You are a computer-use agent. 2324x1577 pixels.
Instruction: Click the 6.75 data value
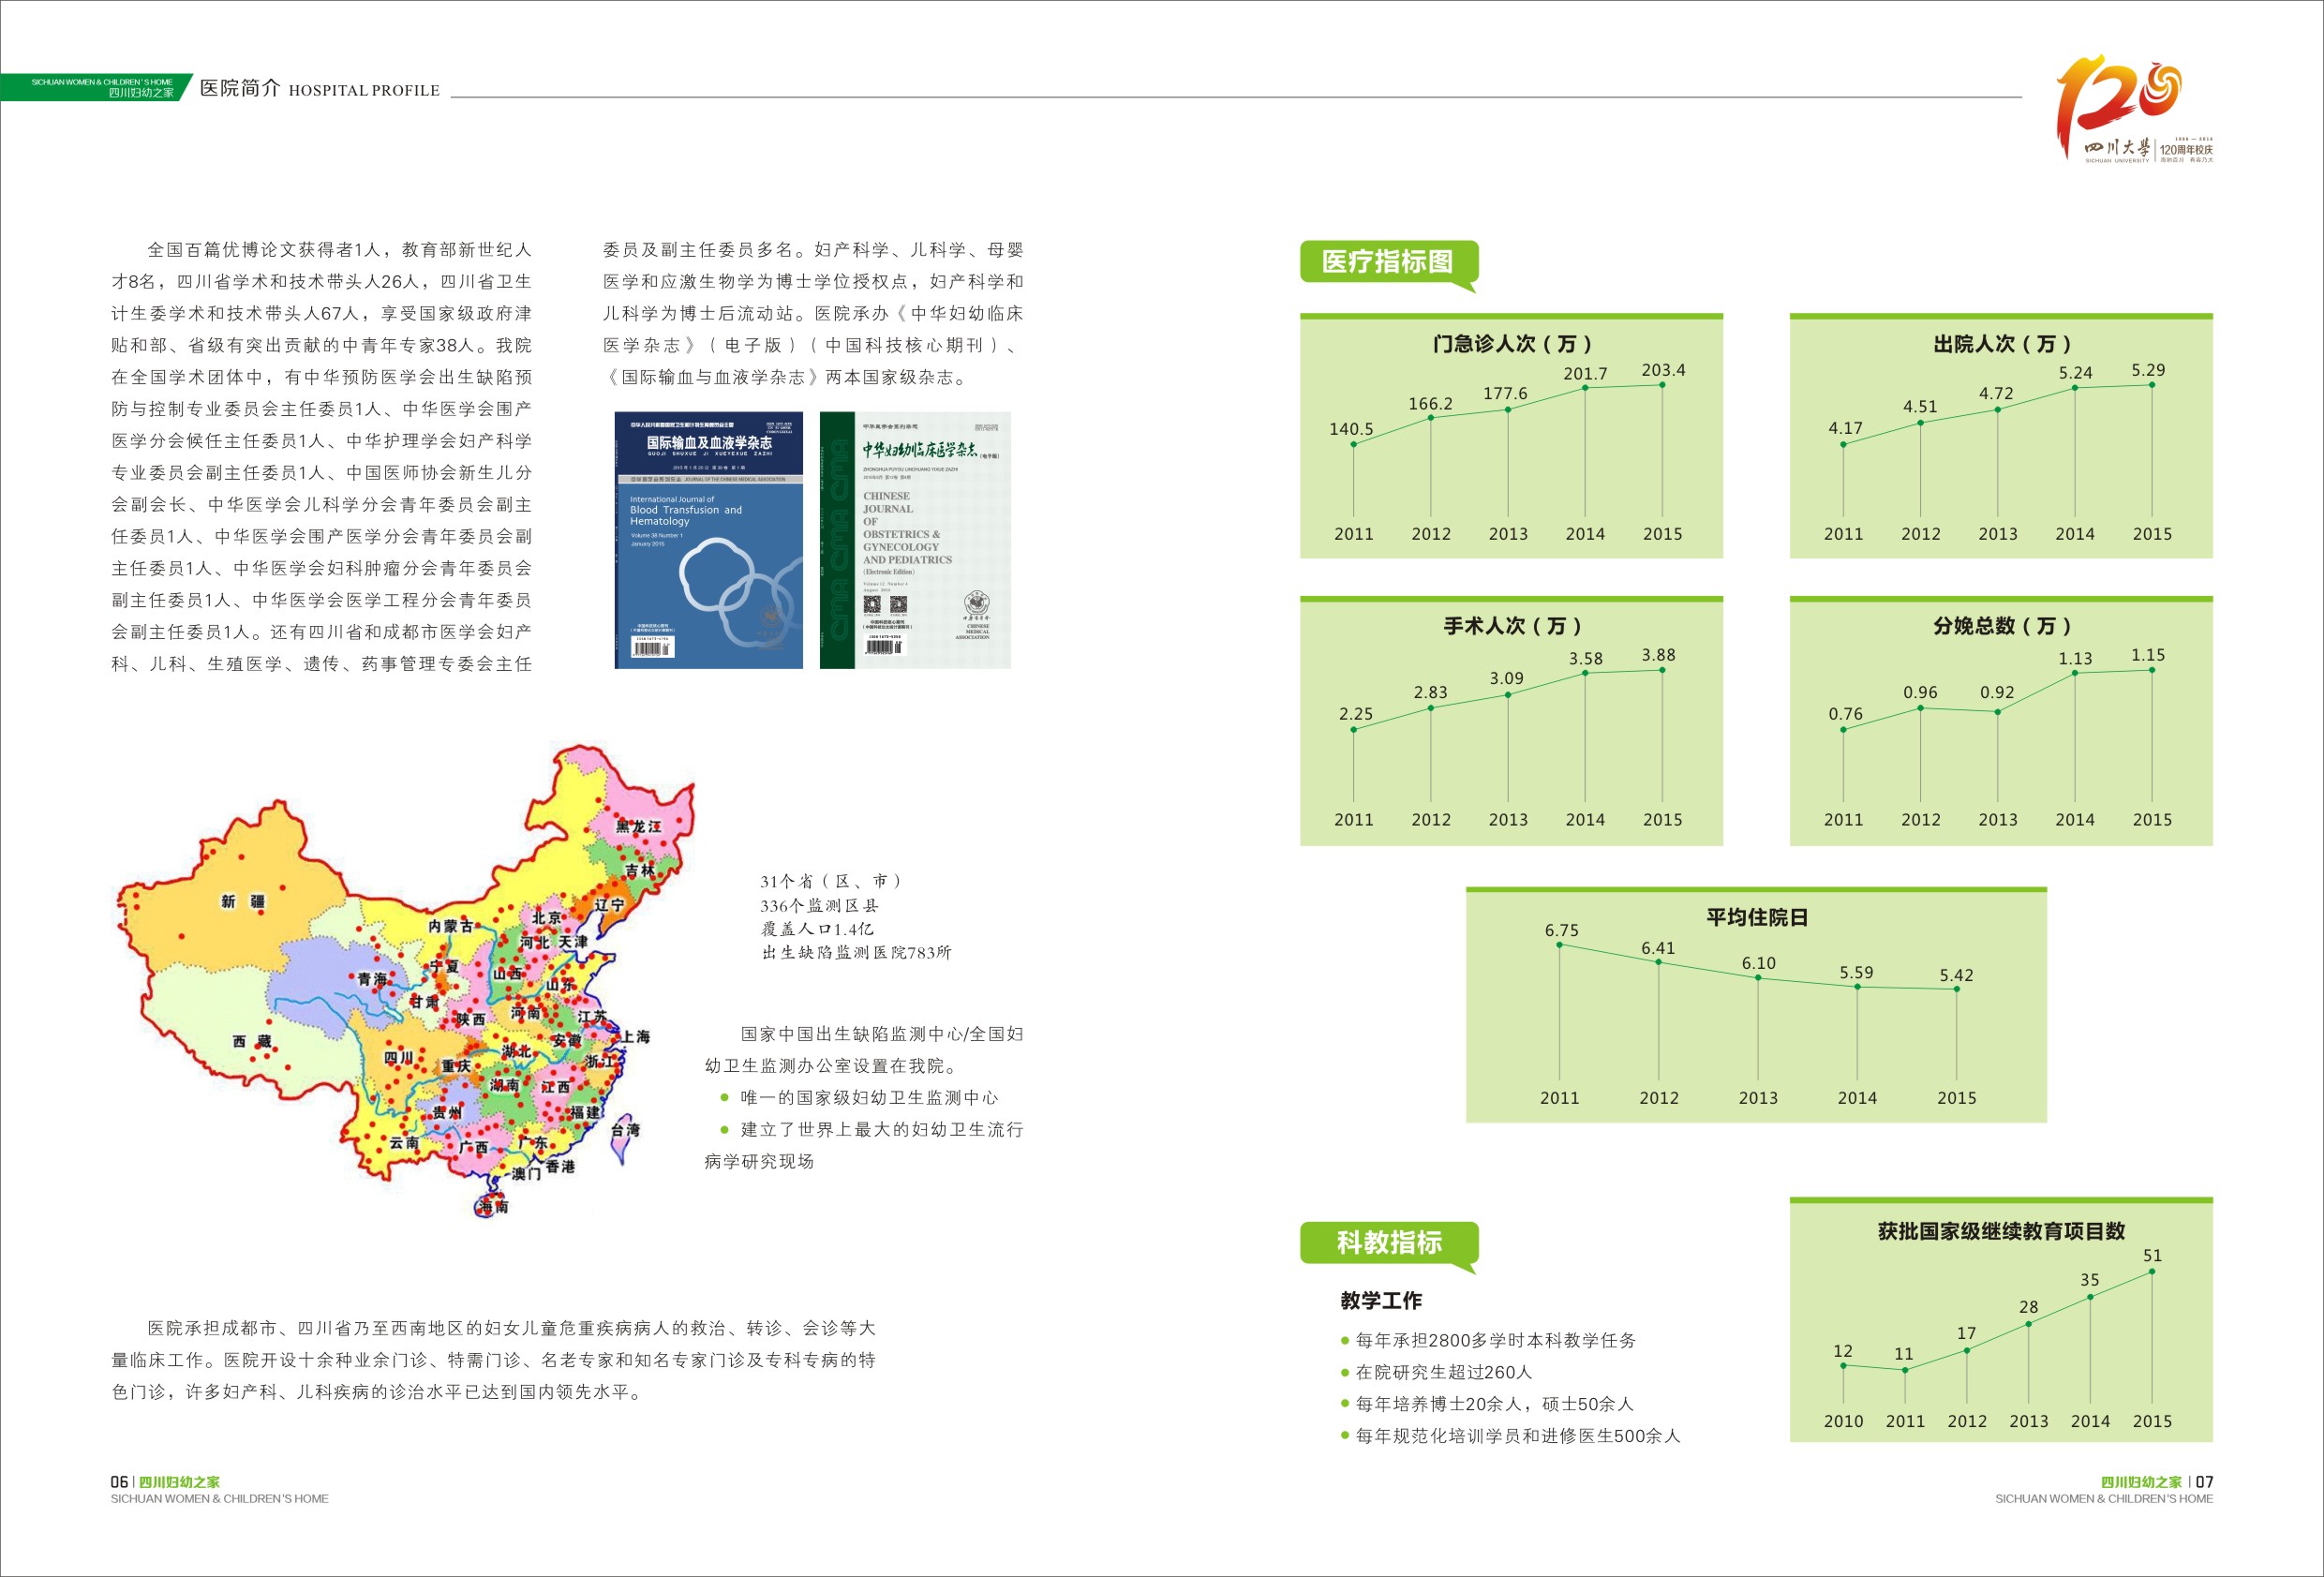pyautogui.click(x=1561, y=931)
